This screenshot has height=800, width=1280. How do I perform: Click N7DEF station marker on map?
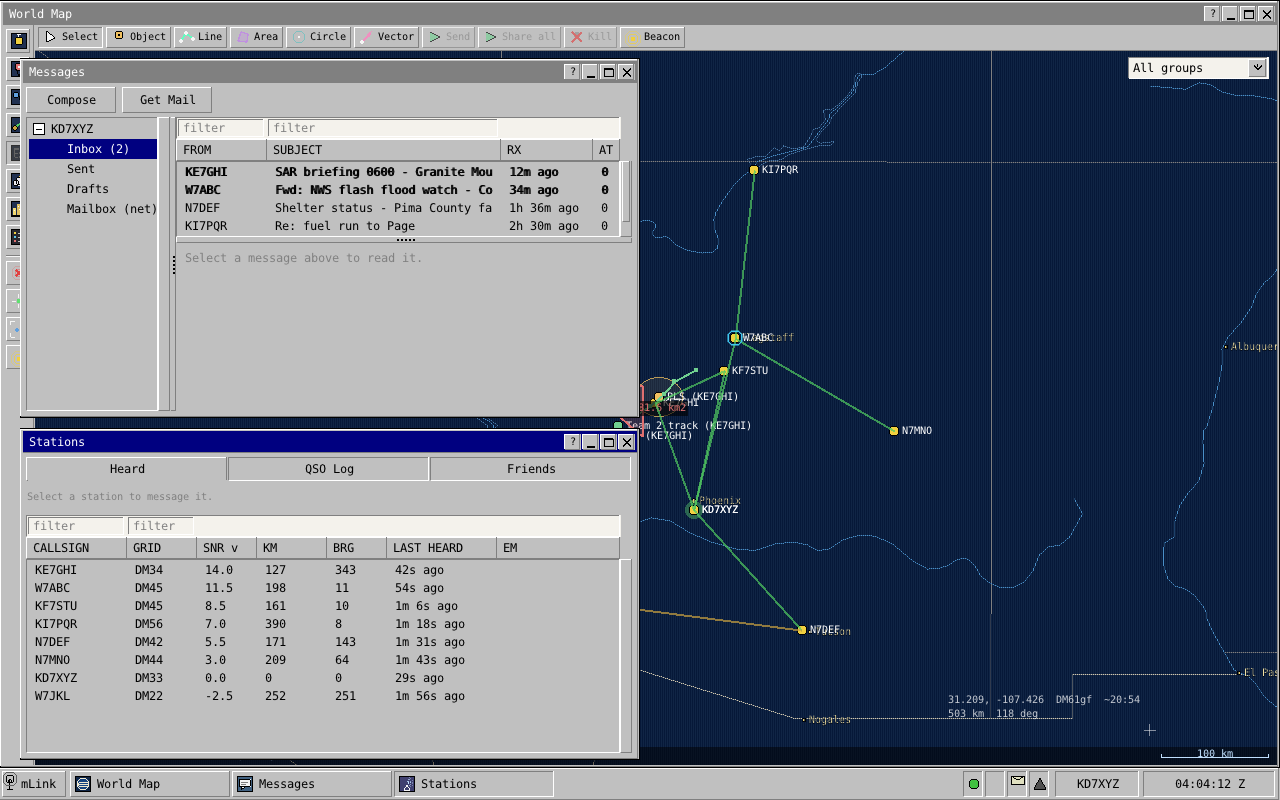tap(802, 630)
